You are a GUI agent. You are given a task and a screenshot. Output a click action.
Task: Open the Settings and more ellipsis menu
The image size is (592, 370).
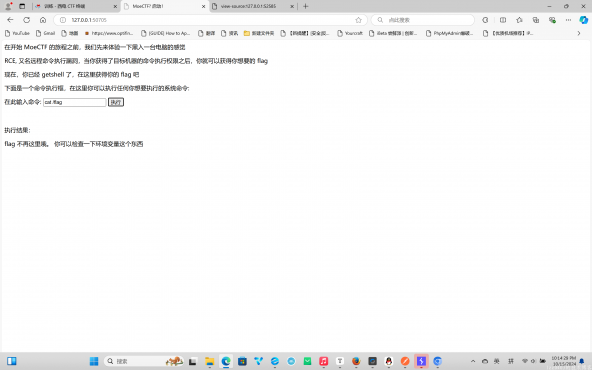(568, 20)
